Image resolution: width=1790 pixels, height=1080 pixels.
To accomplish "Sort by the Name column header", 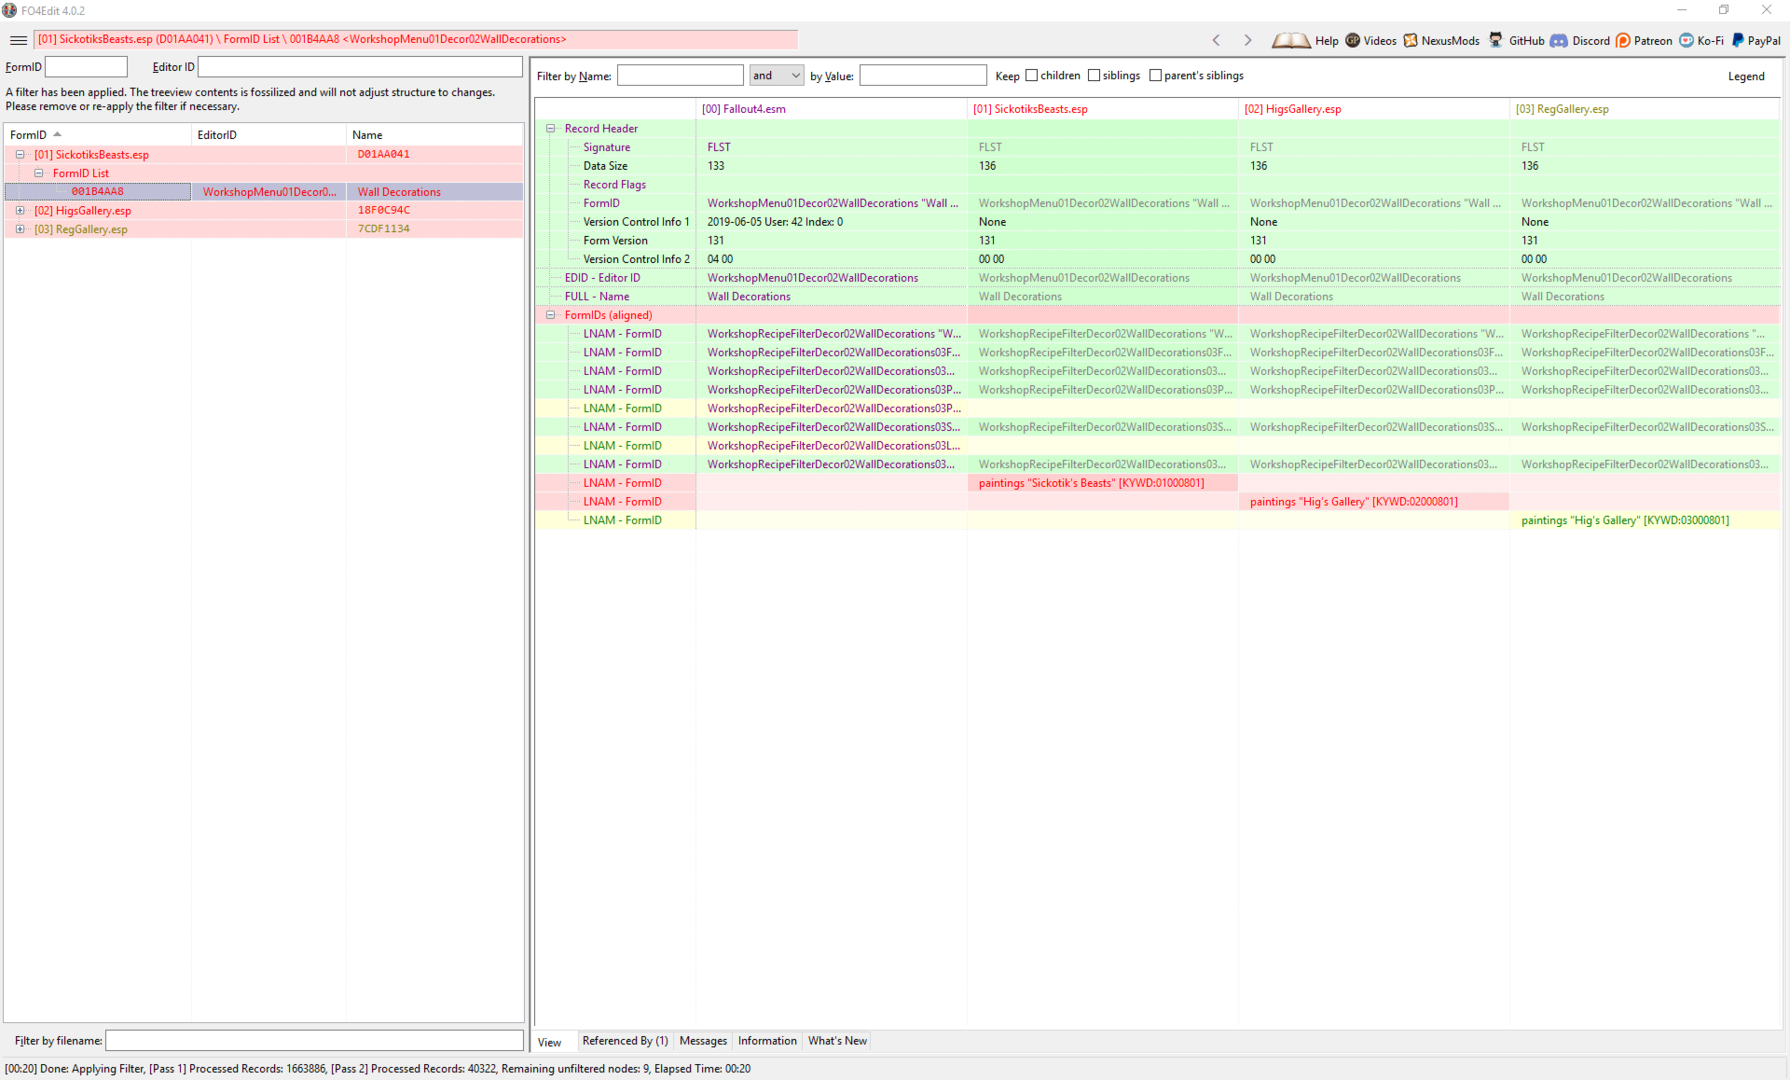I will 434,134.
